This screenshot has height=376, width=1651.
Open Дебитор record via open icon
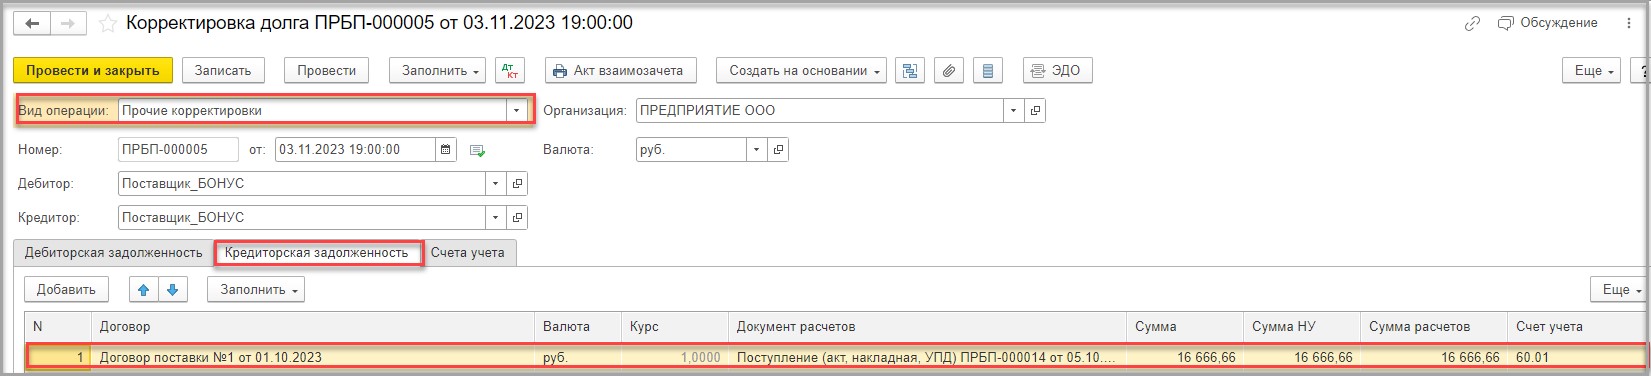coord(518,184)
